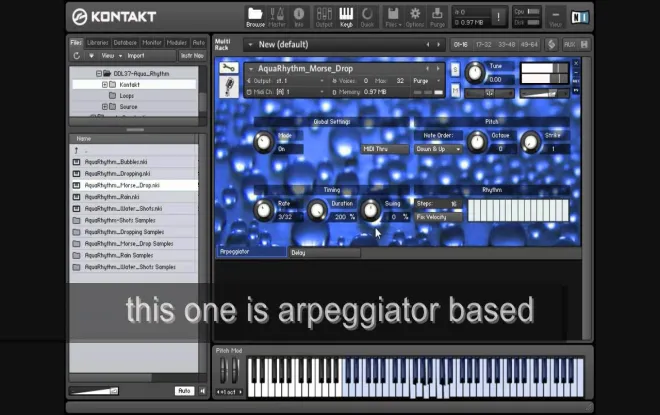Click the Pitch wheel slider

coord(223,370)
